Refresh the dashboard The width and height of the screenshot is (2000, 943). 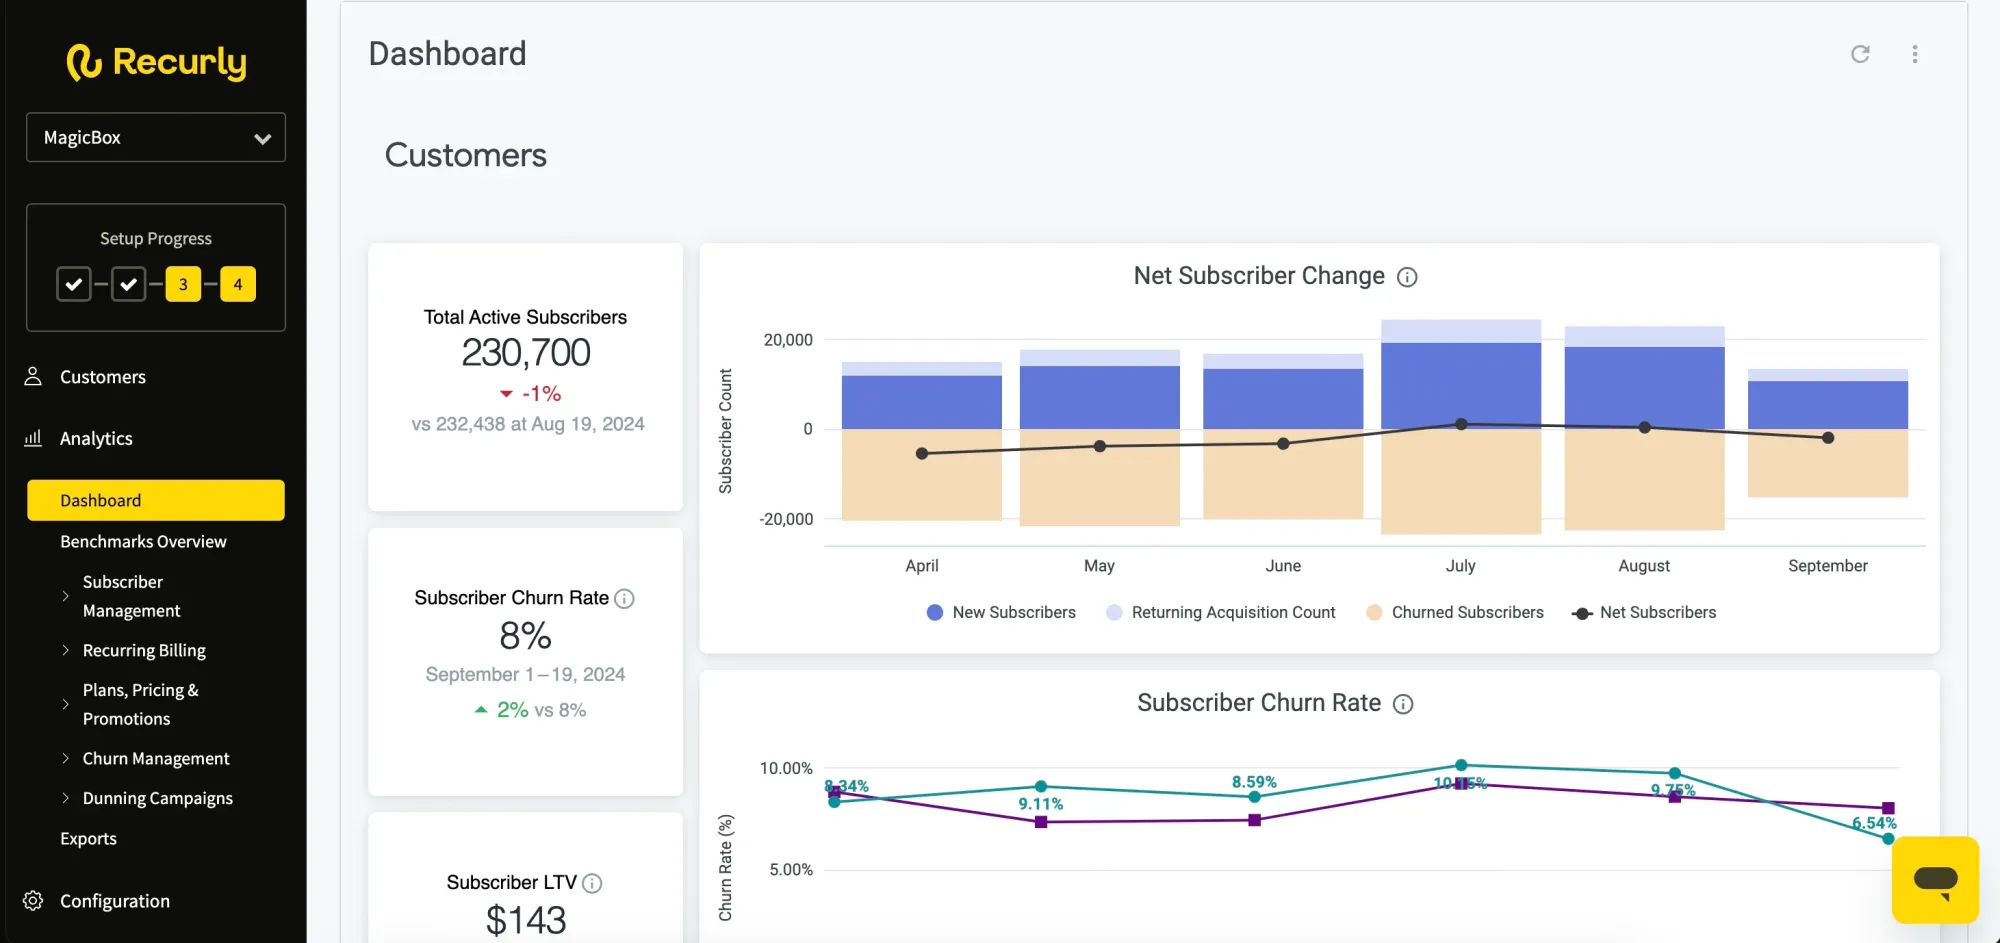click(x=1860, y=54)
